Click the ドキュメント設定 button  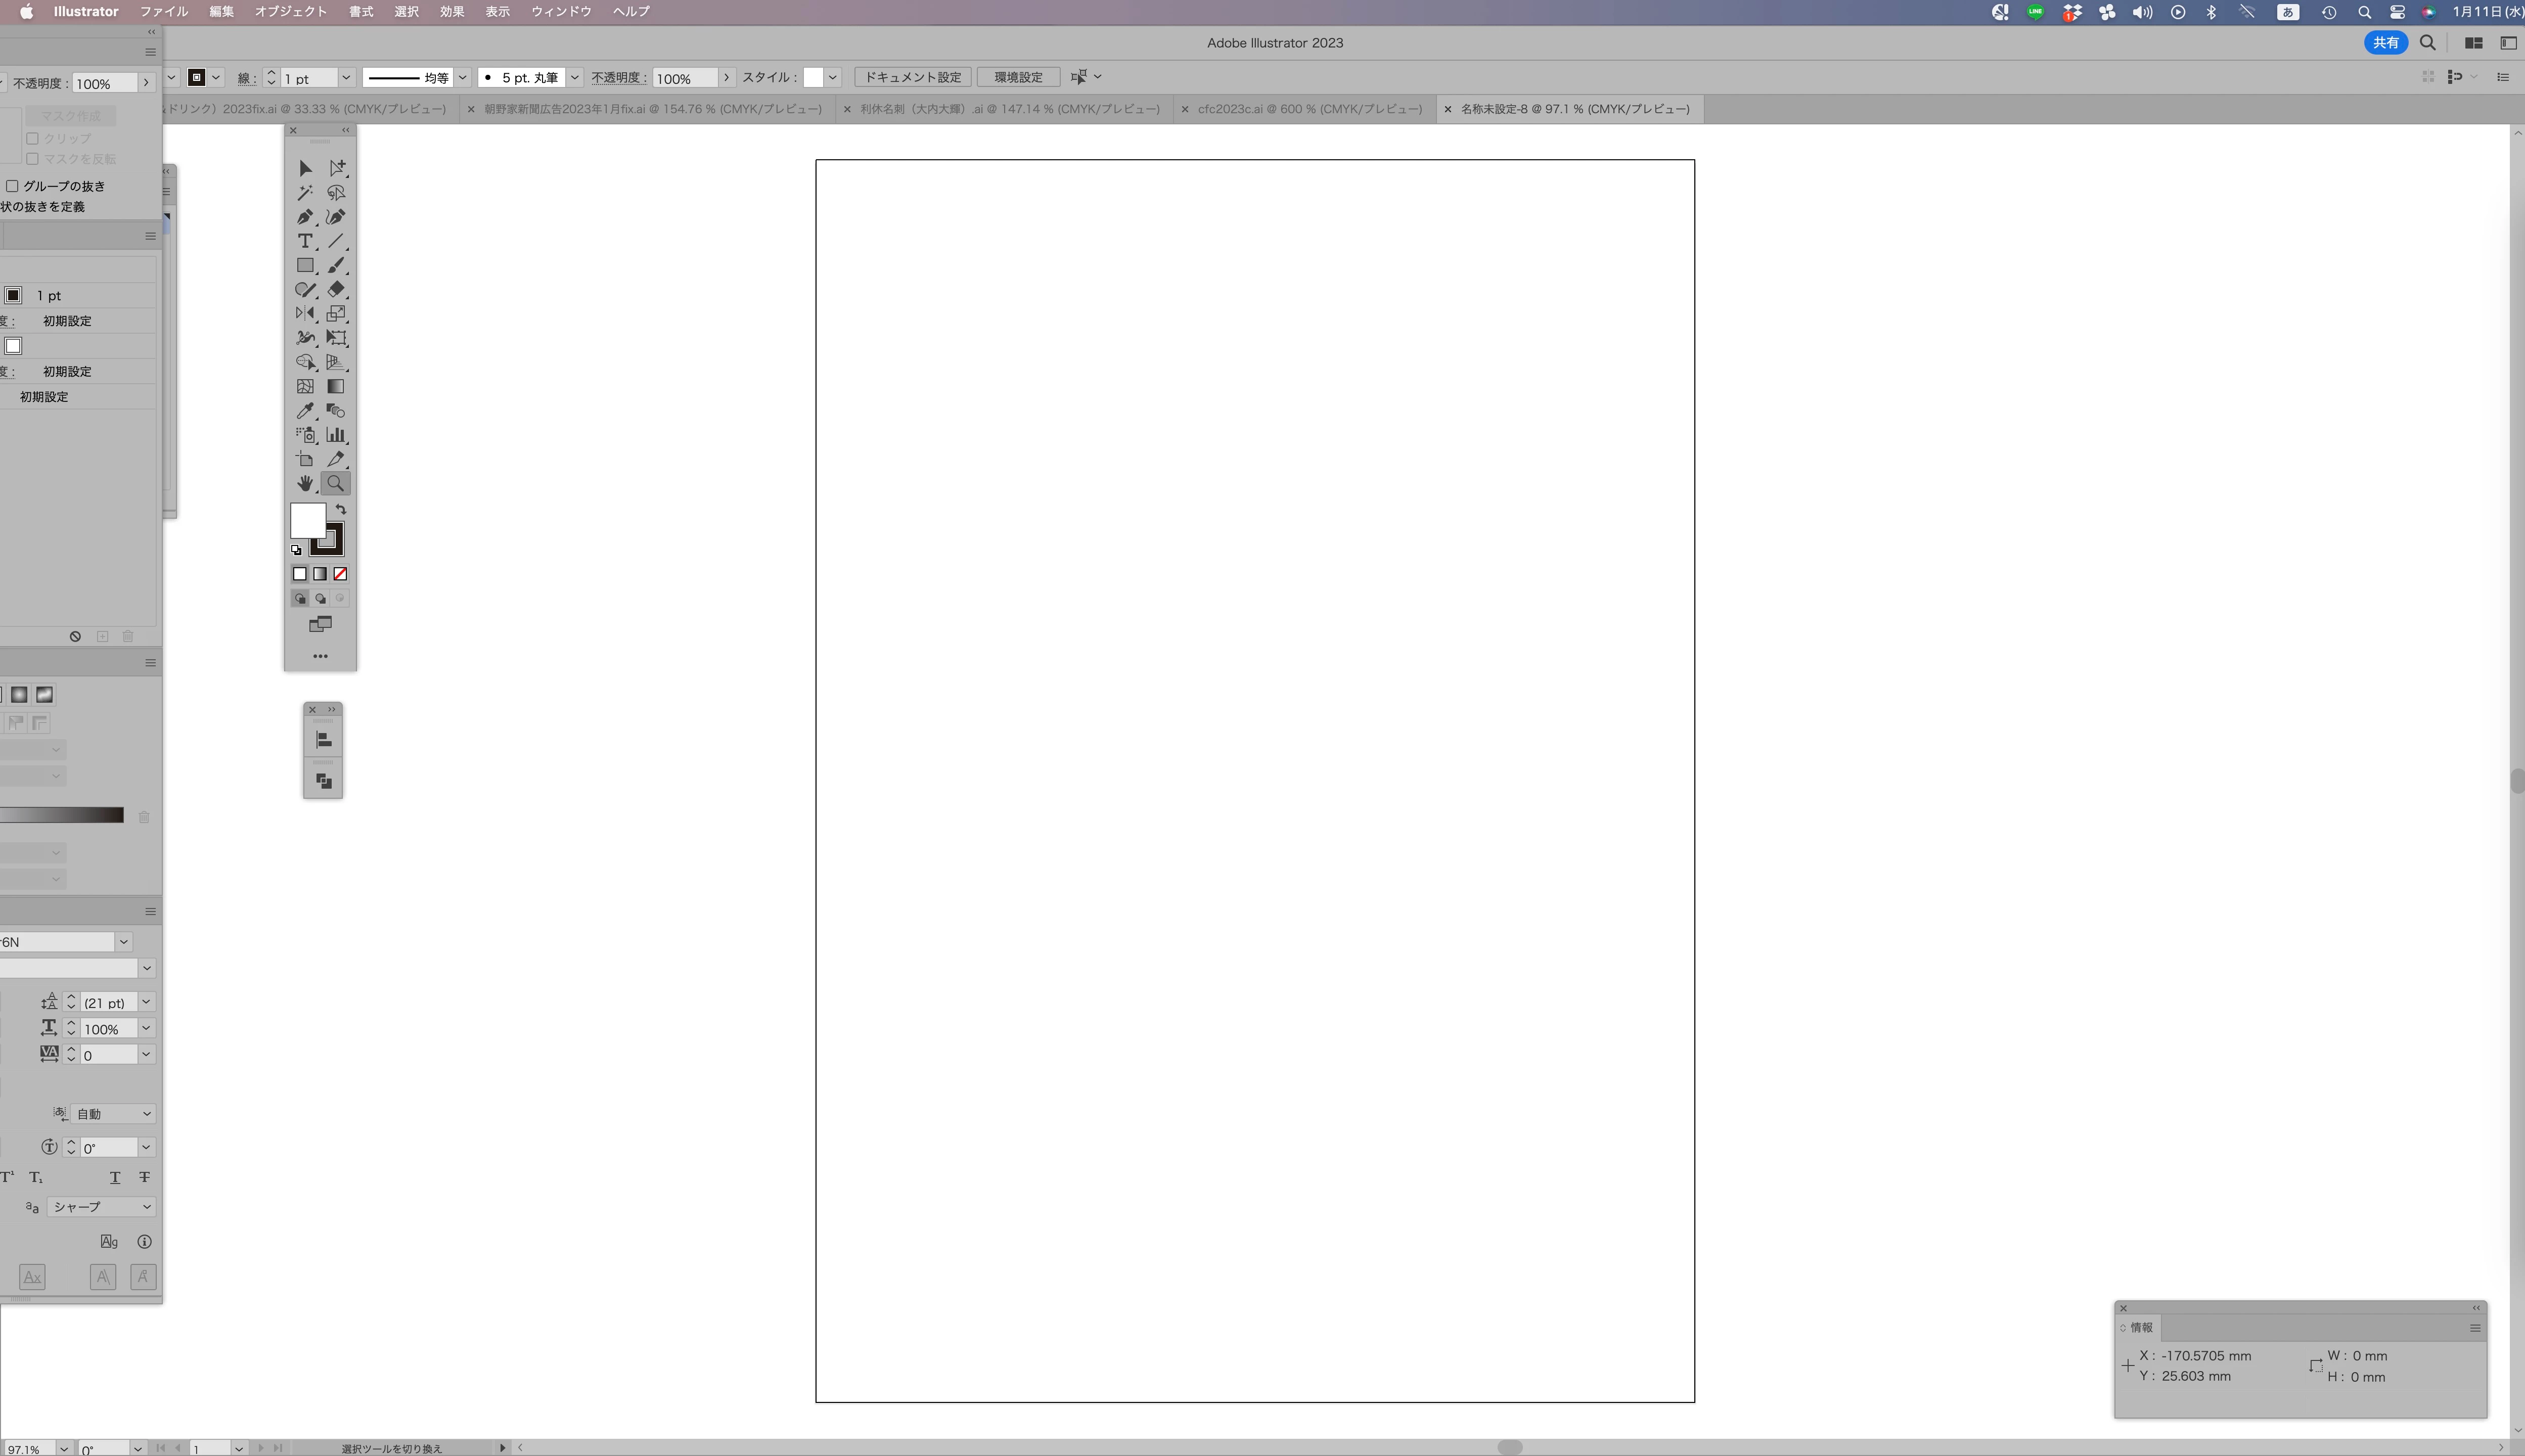point(912,77)
